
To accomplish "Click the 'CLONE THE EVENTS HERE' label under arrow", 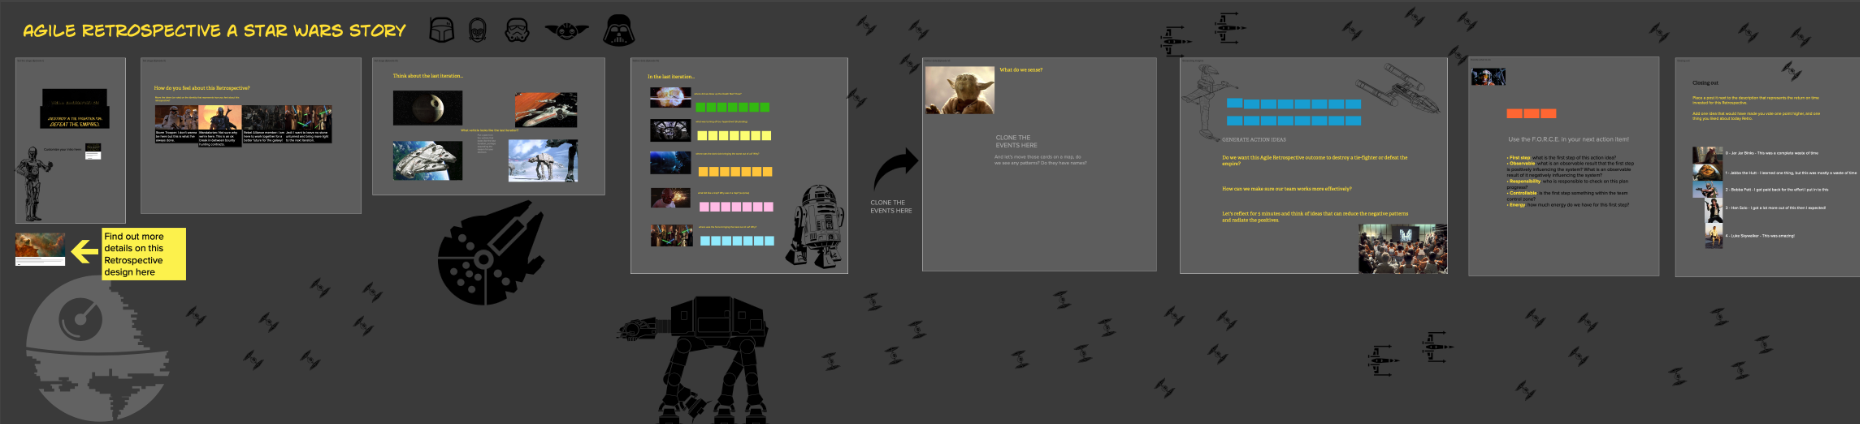I will (x=890, y=207).
